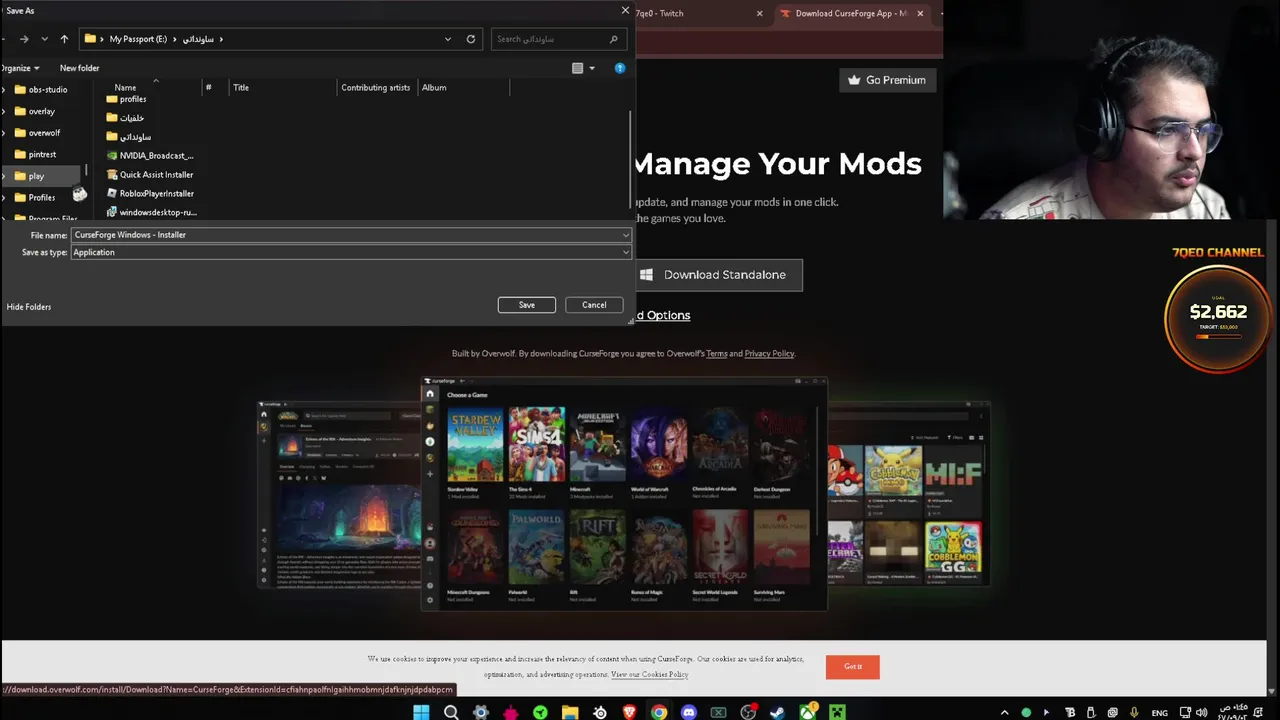
Task: Click the CurseForge app preview screenshot
Action: click(x=624, y=493)
